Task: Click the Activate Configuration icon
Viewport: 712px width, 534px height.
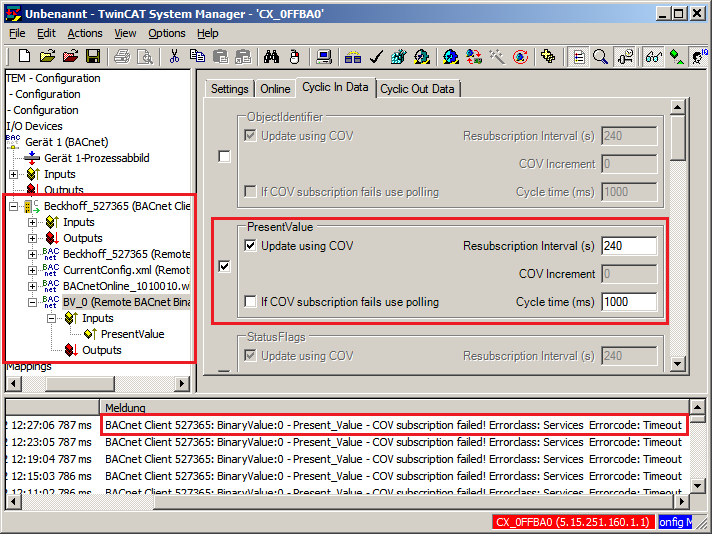Action: pyautogui.click(x=399, y=57)
